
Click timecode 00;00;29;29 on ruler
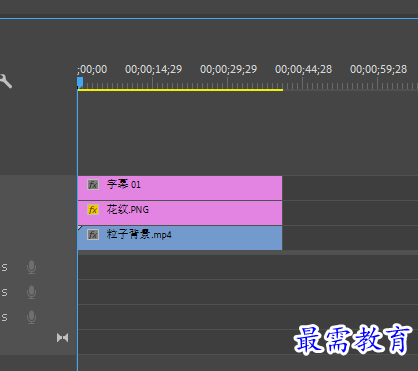[x=228, y=69]
